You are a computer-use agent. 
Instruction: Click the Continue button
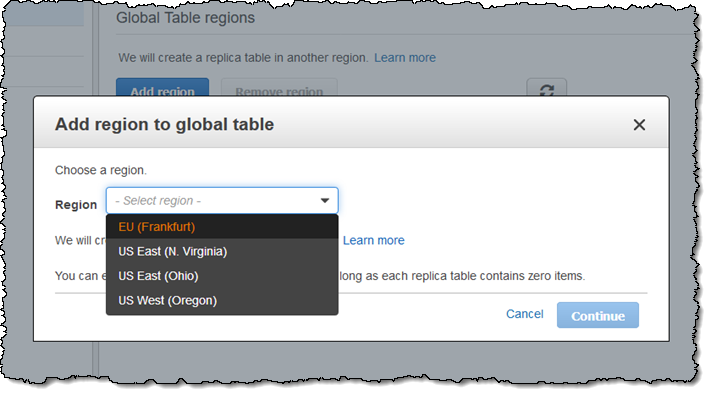point(598,316)
